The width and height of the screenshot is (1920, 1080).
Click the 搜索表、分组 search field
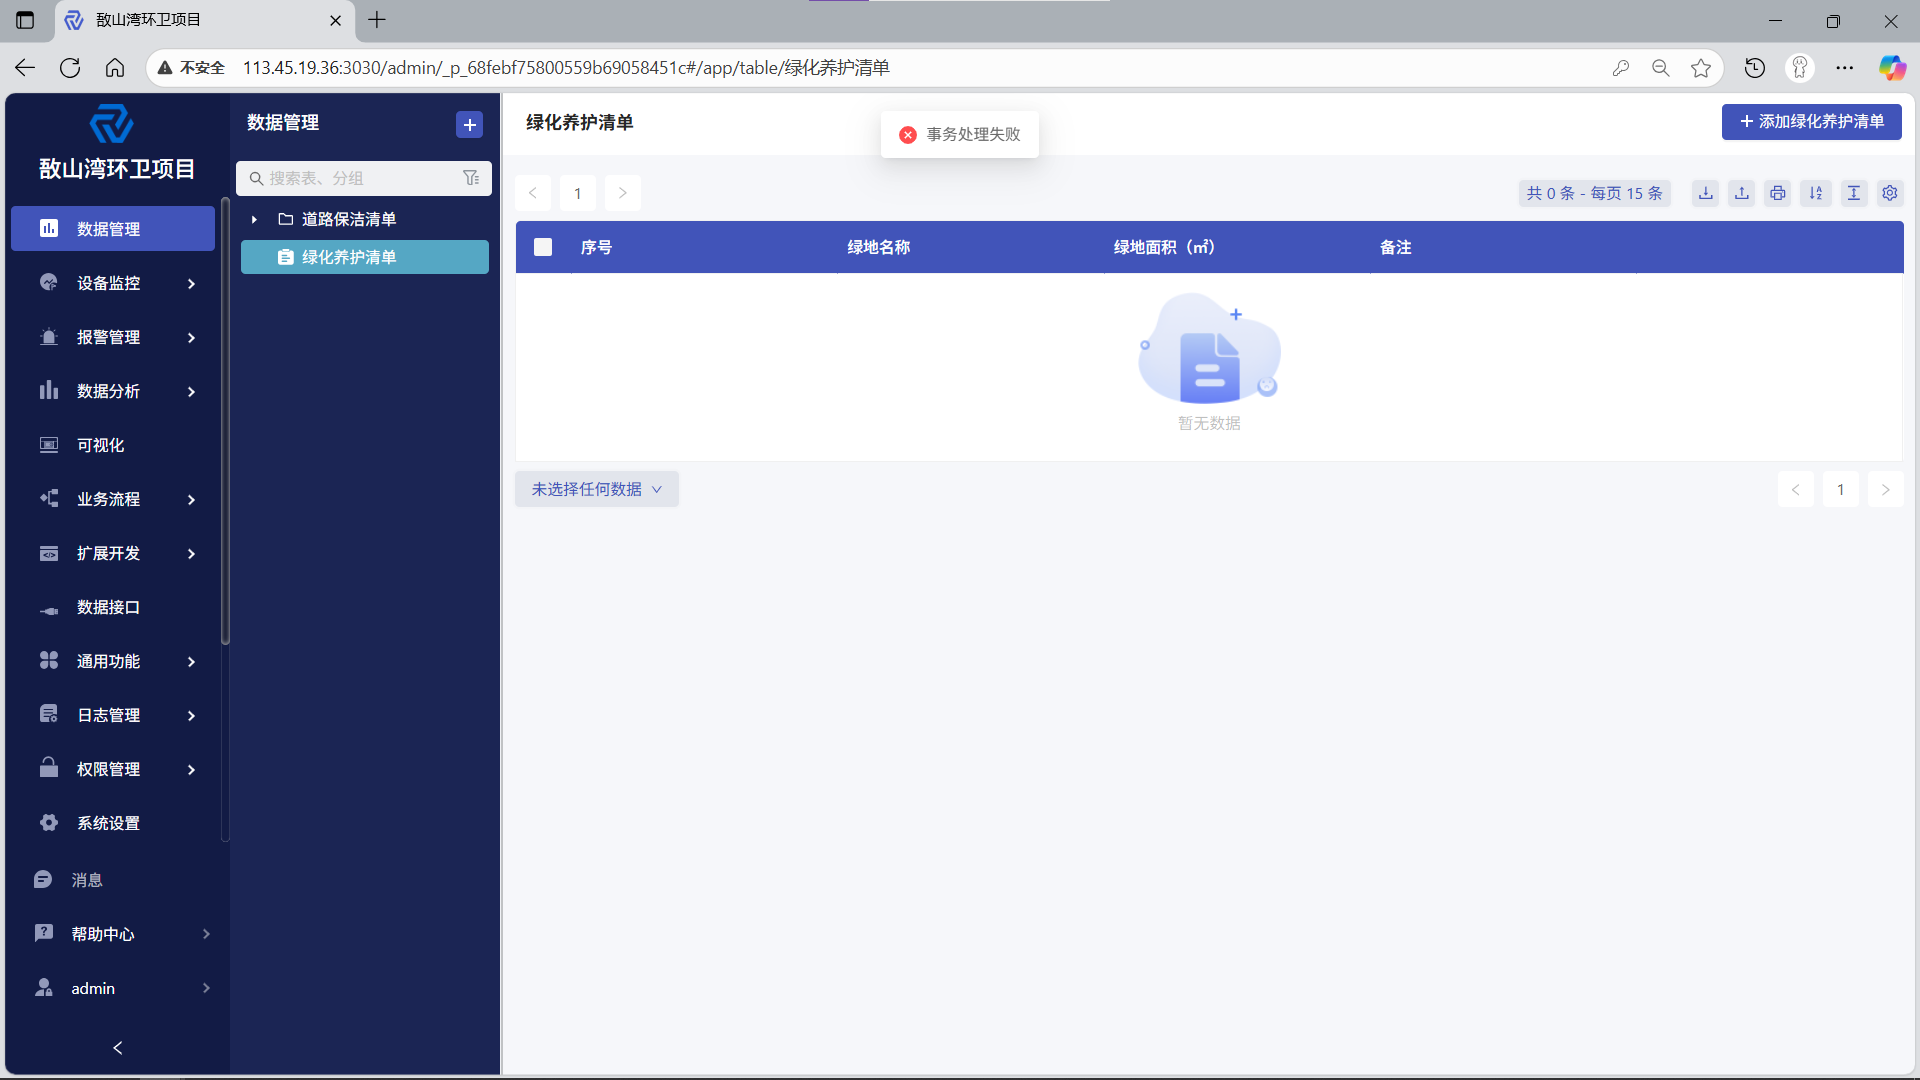click(x=355, y=178)
